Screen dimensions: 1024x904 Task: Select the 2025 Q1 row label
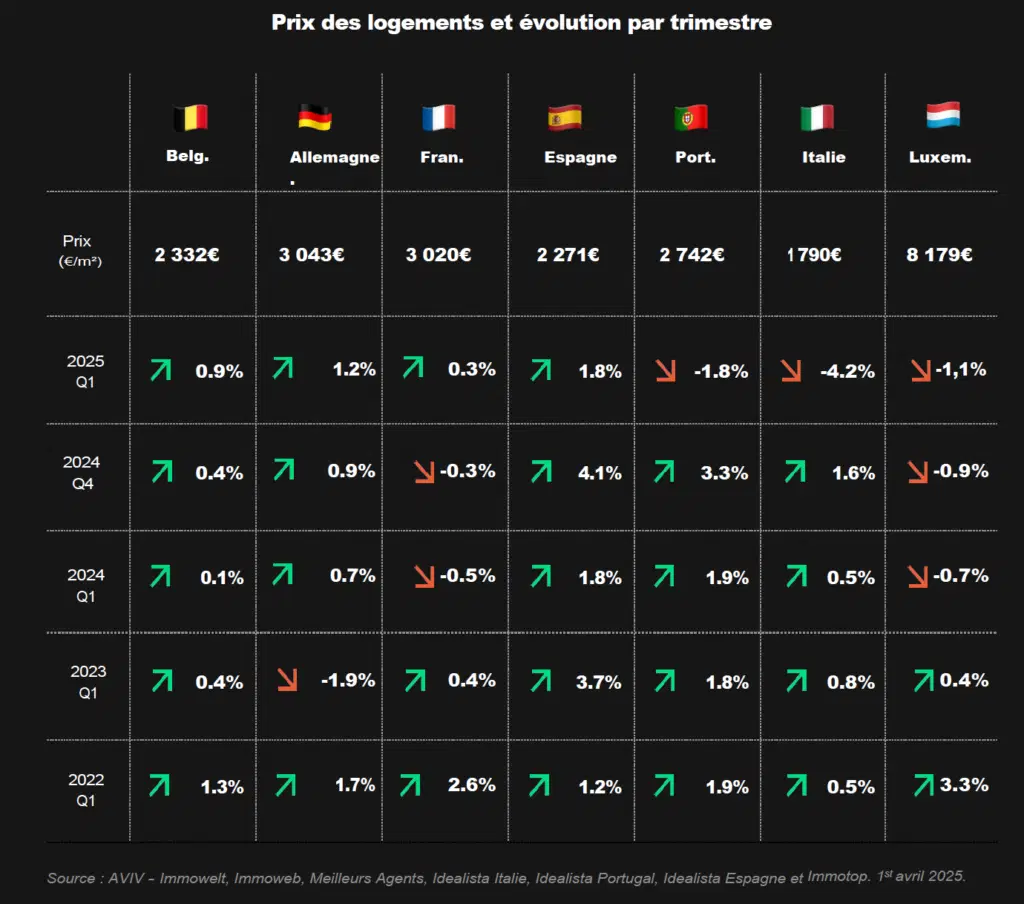point(86,371)
